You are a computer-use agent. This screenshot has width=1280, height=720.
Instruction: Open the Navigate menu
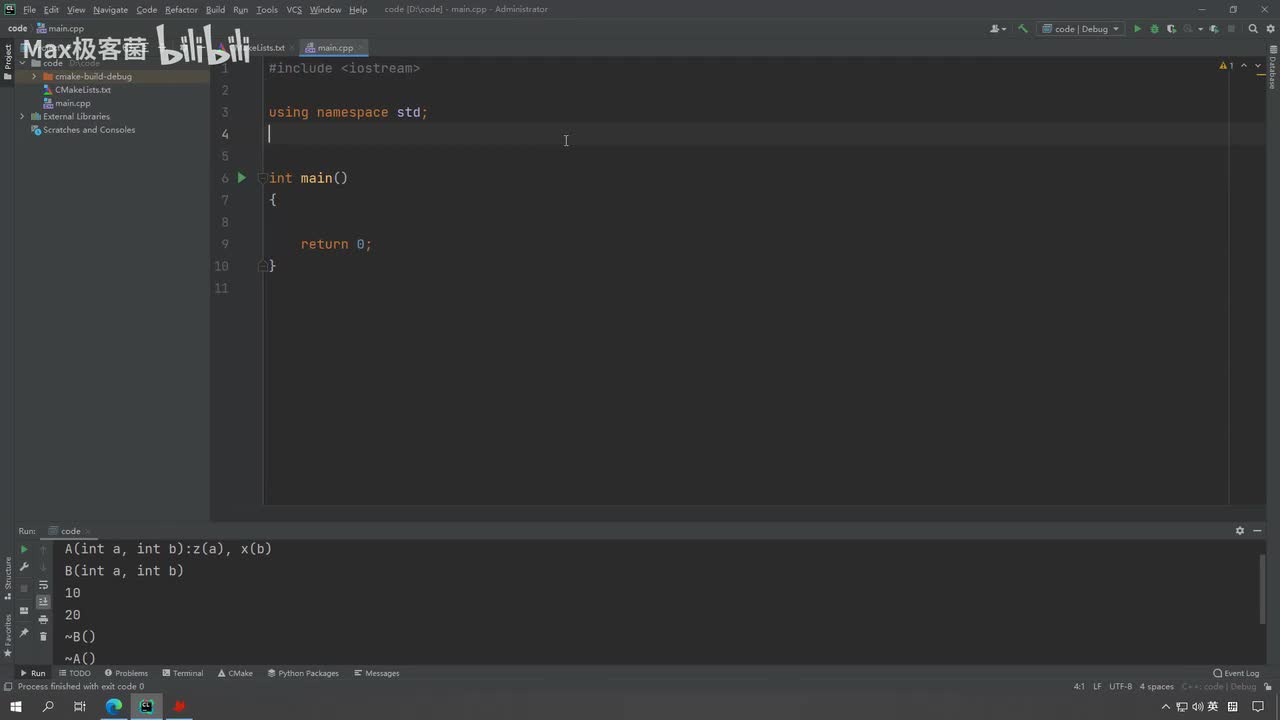[x=110, y=9]
